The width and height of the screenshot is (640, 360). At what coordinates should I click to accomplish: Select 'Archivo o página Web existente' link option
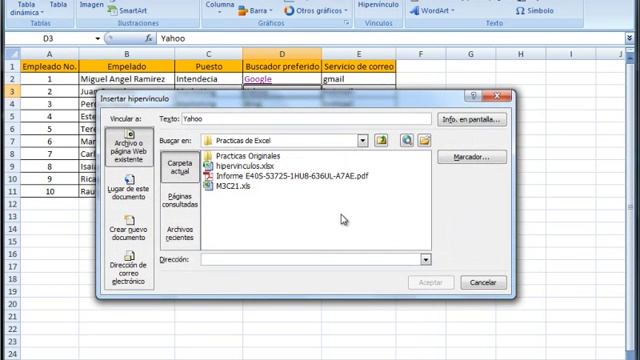click(129, 147)
